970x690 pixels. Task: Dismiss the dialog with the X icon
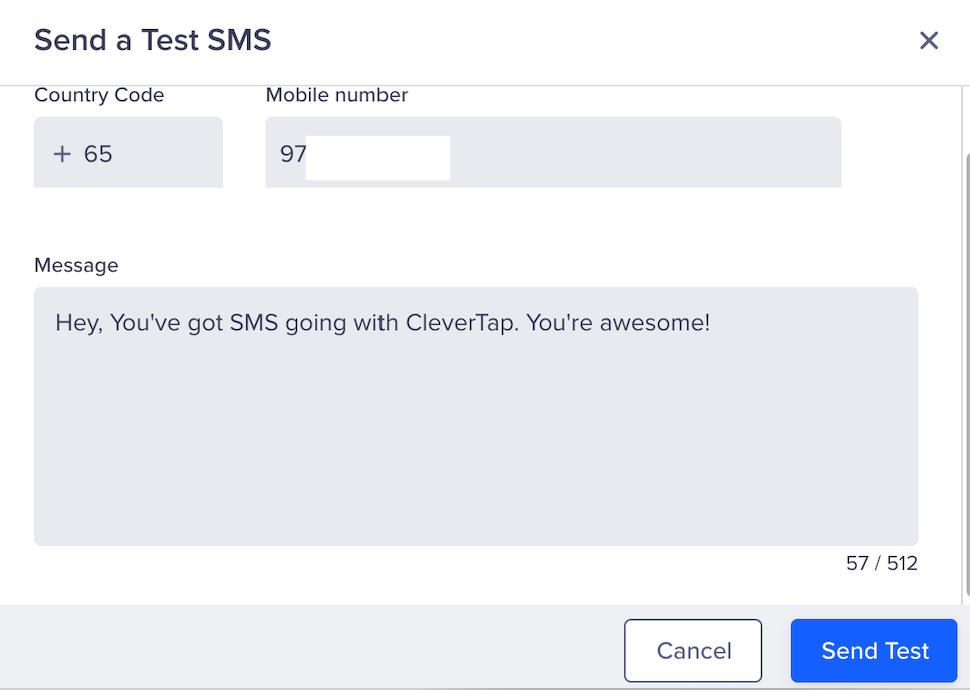pyautogui.click(x=929, y=41)
